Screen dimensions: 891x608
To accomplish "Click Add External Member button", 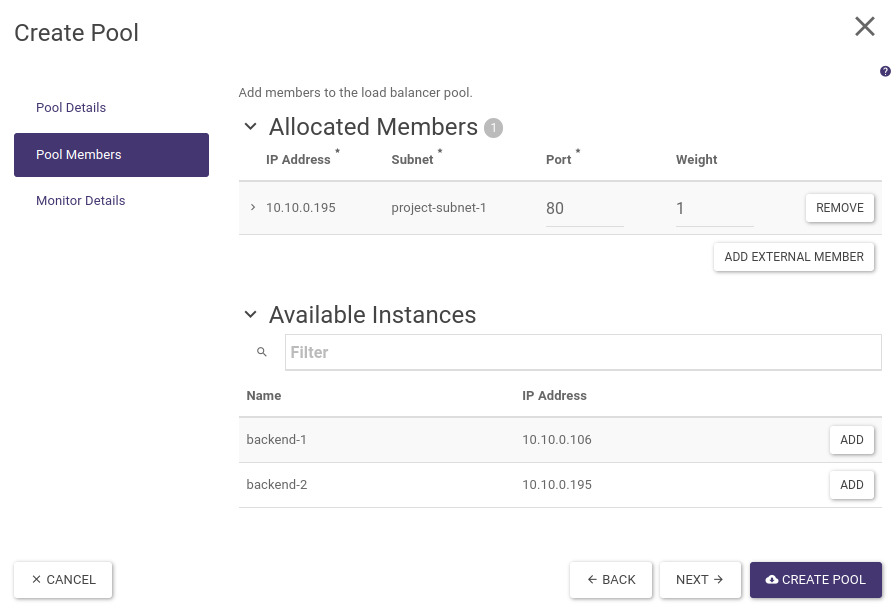I will click(793, 257).
